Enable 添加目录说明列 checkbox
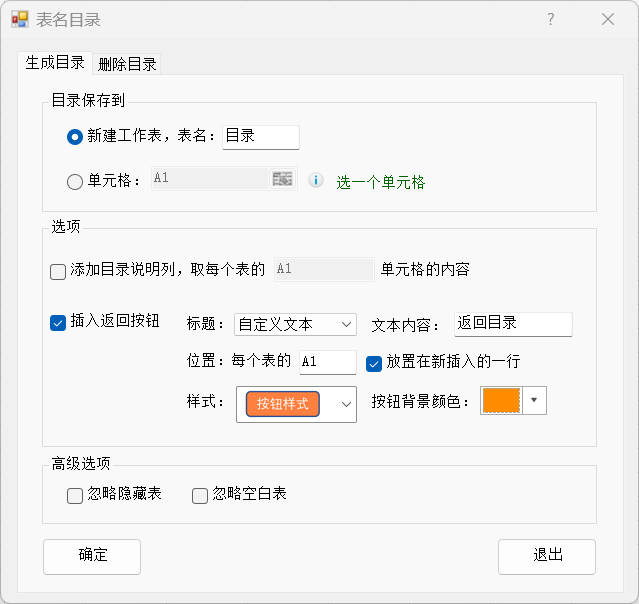Image resolution: width=639 pixels, height=604 pixels. [x=59, y=270]
